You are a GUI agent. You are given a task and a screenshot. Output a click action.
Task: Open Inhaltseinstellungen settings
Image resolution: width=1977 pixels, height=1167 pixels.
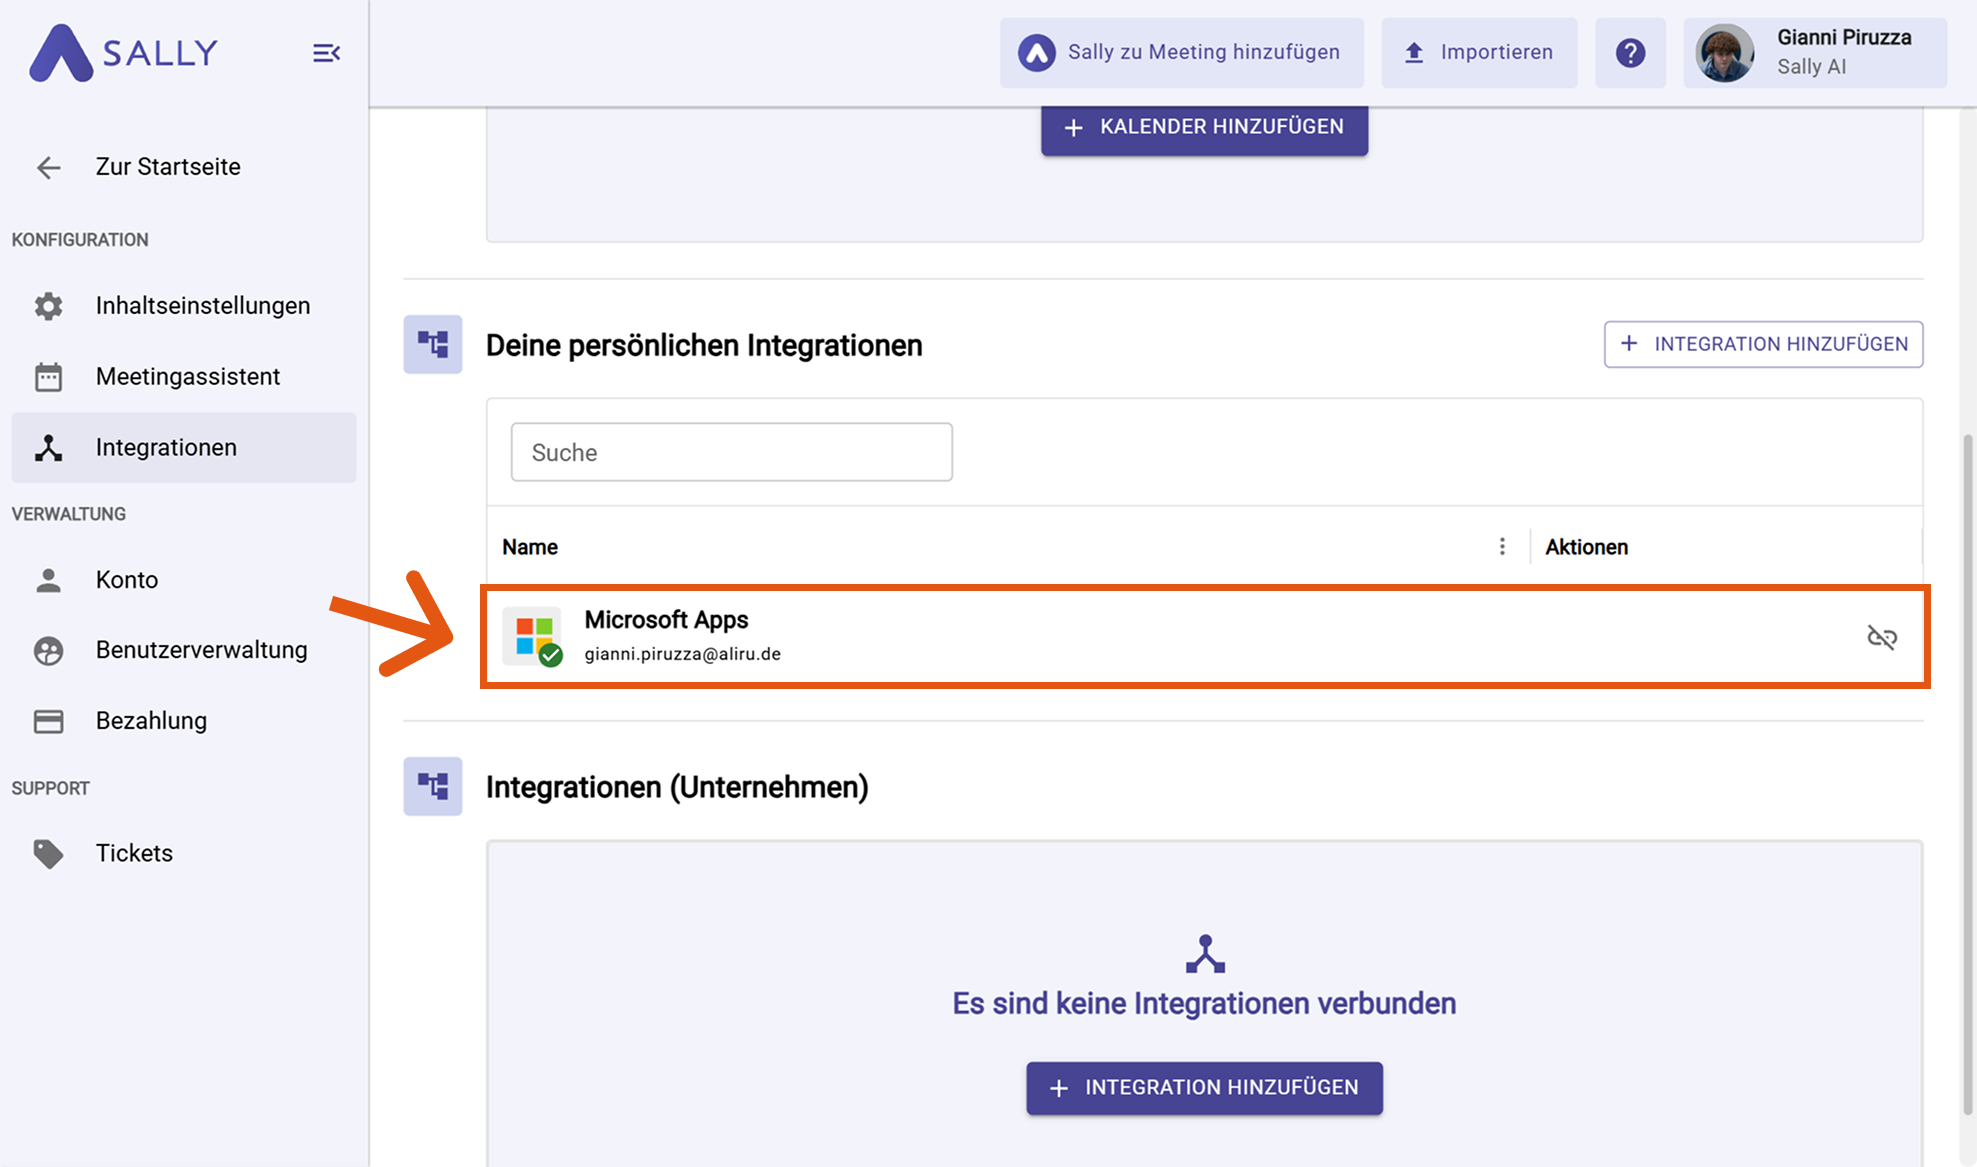click(x=202, y=306)
